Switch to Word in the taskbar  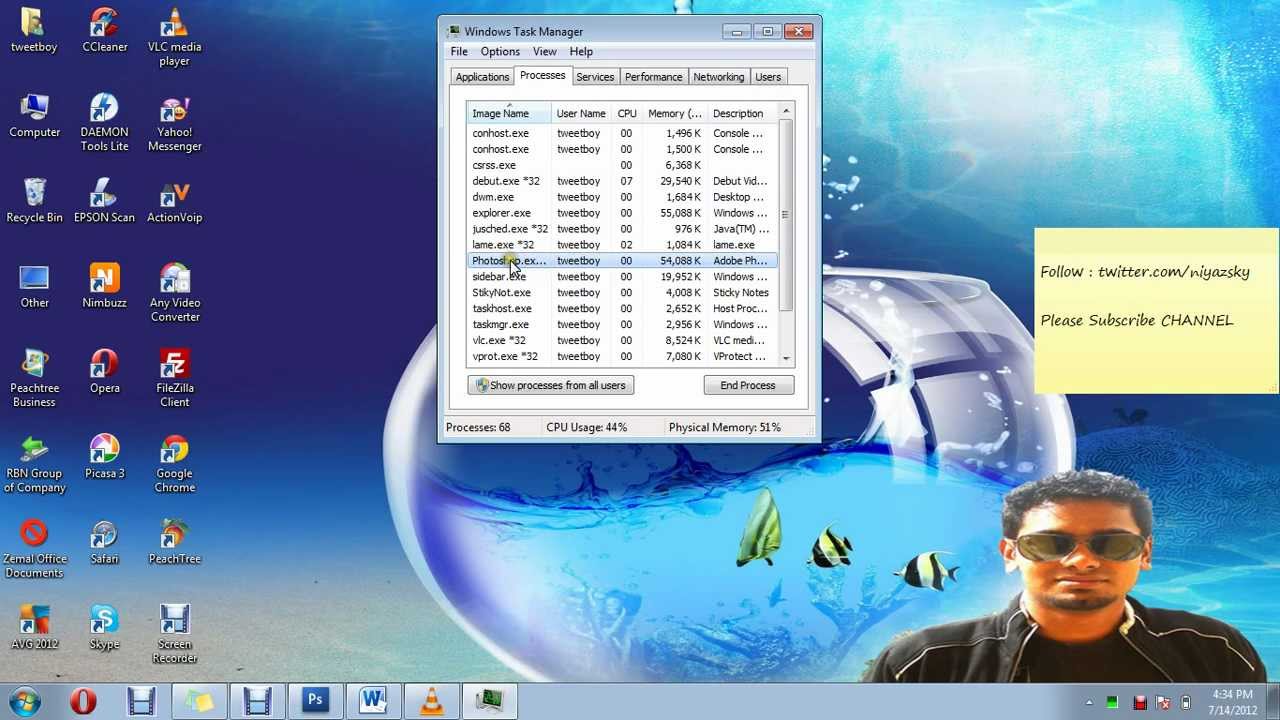(373, 701)
